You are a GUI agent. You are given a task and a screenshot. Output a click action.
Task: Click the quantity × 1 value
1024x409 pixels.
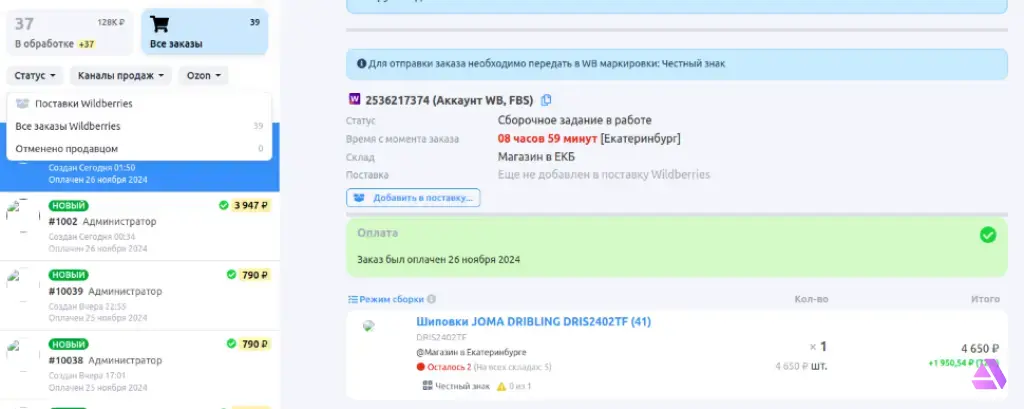(x=818, y=346)
